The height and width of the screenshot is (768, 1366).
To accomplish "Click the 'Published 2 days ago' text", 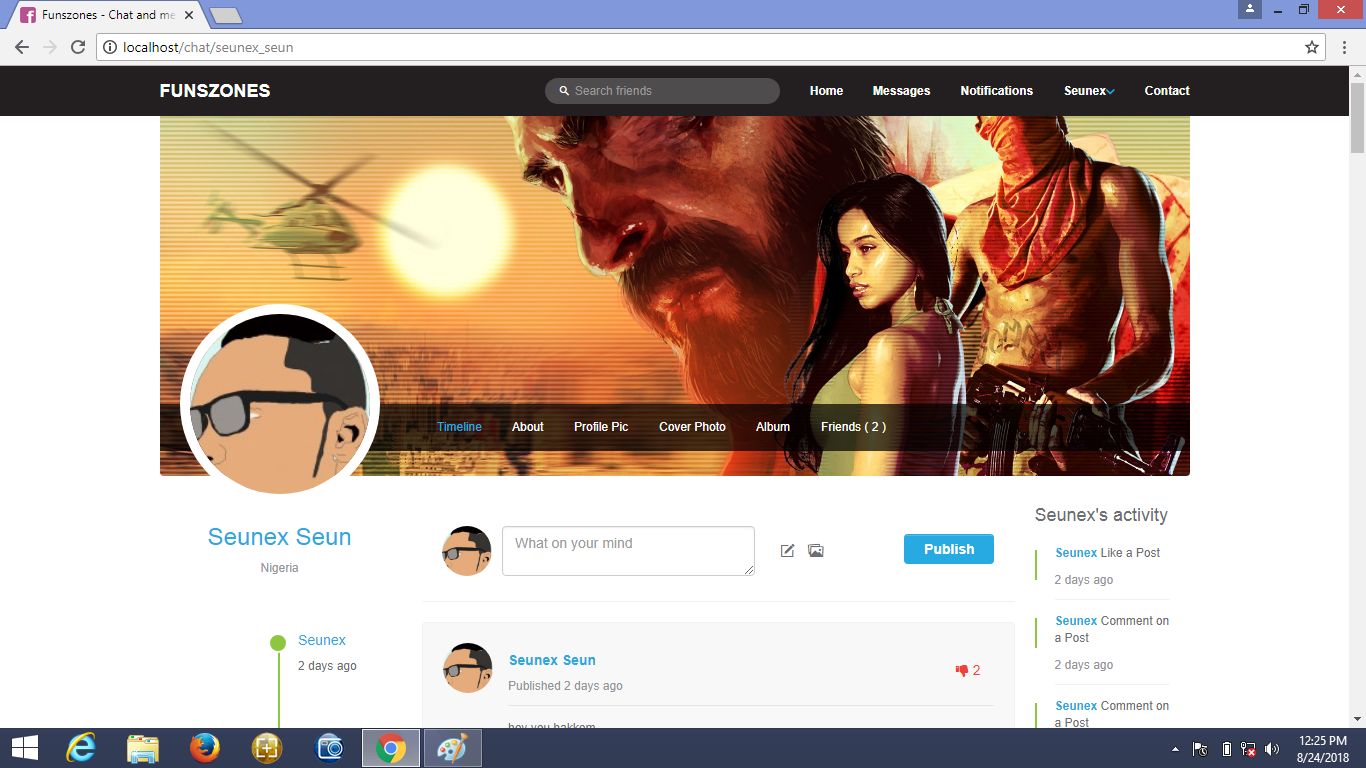I will 565,686.
